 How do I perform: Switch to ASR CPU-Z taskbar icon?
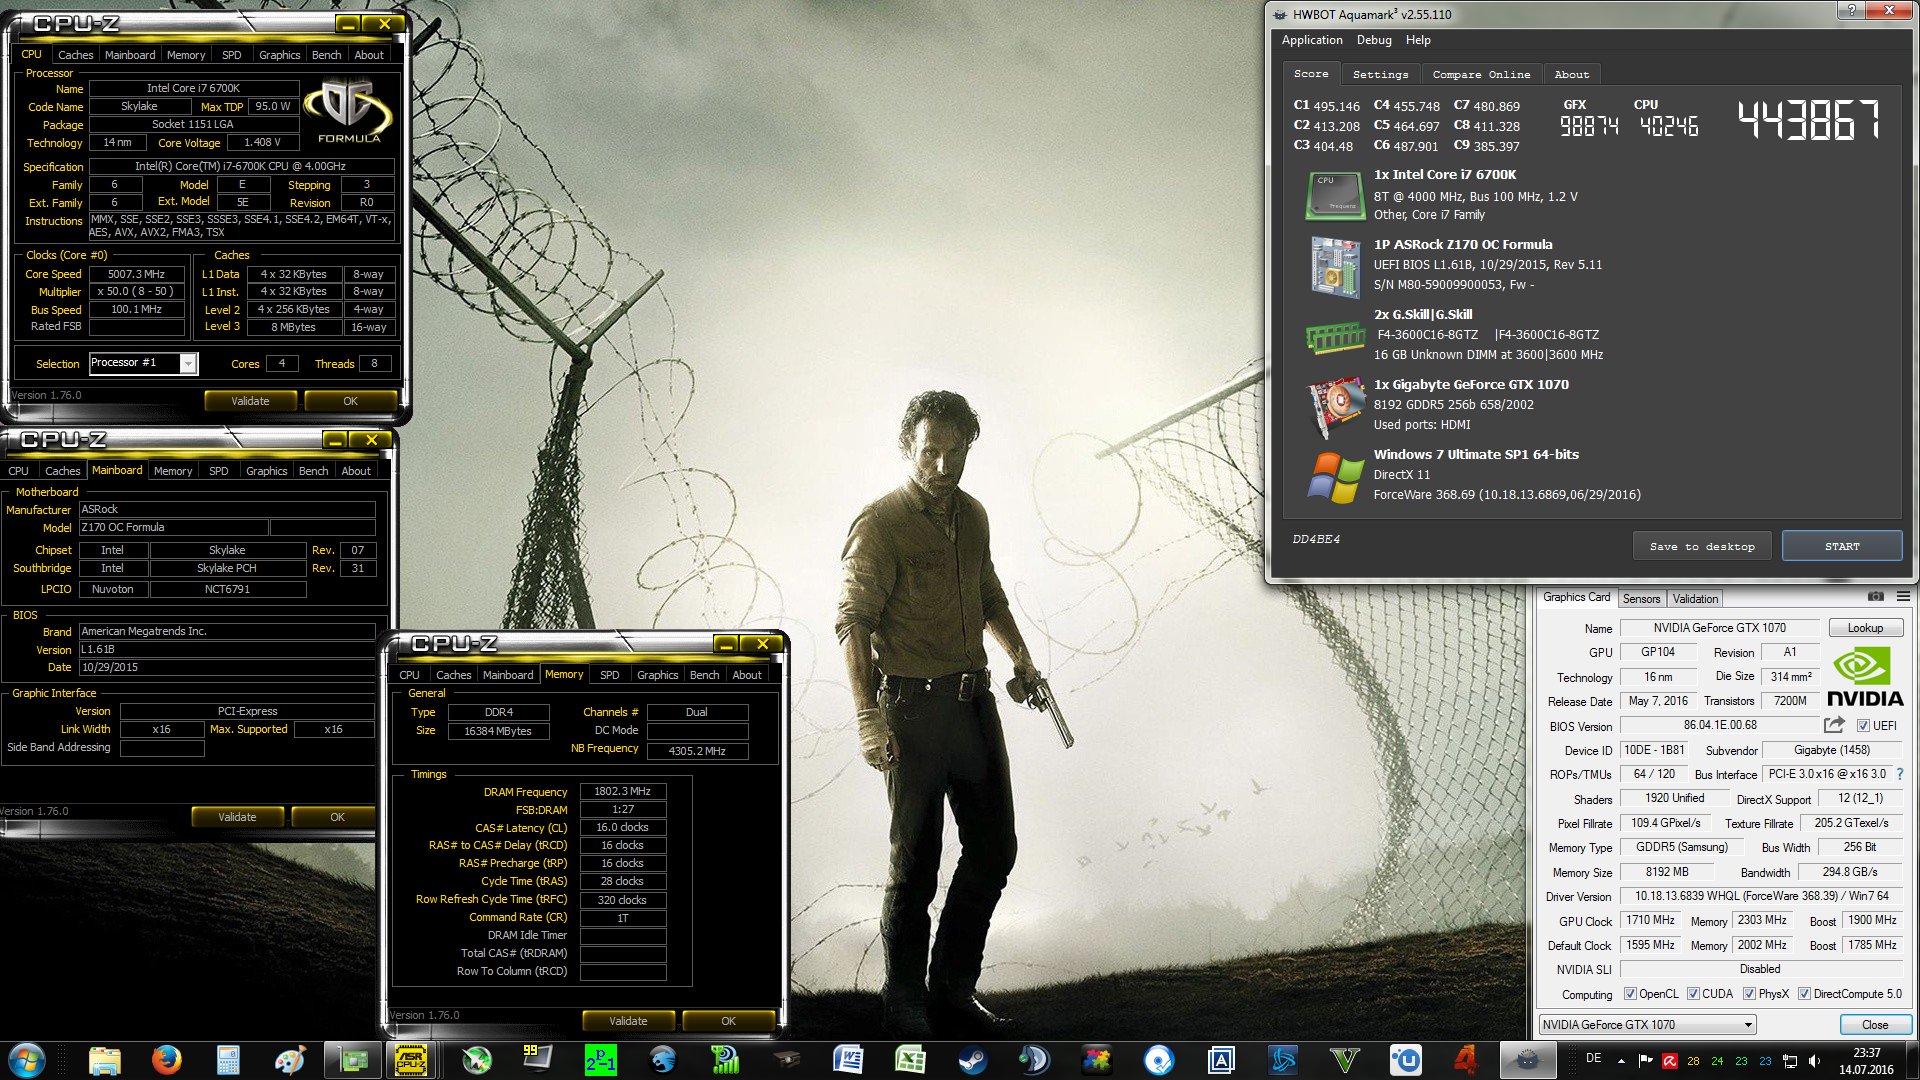[x=411, y=1059]
